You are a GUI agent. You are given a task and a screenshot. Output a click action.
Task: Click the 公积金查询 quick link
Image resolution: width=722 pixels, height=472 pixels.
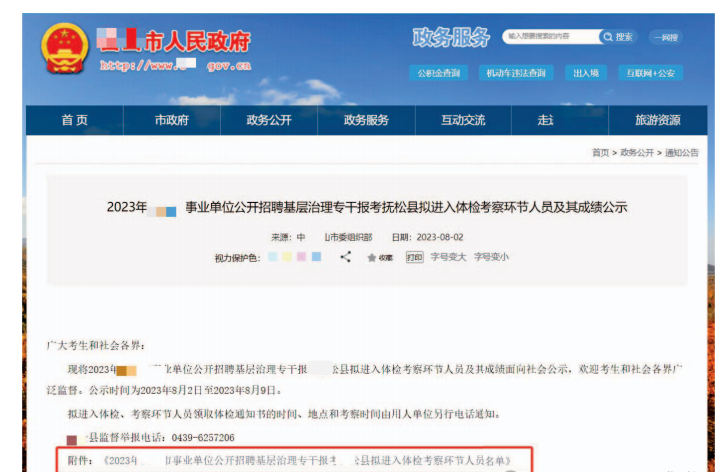(438, 73)
